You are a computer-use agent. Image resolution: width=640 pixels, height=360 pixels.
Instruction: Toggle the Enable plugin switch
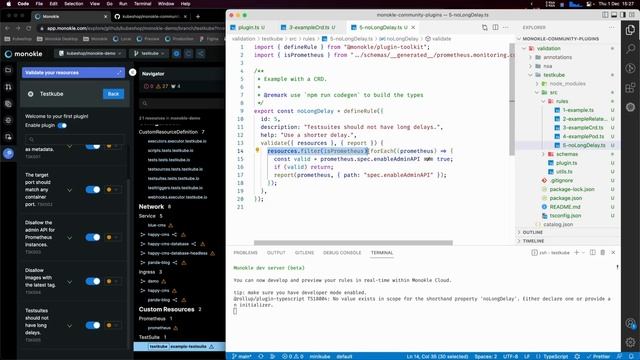pos(62,125)
